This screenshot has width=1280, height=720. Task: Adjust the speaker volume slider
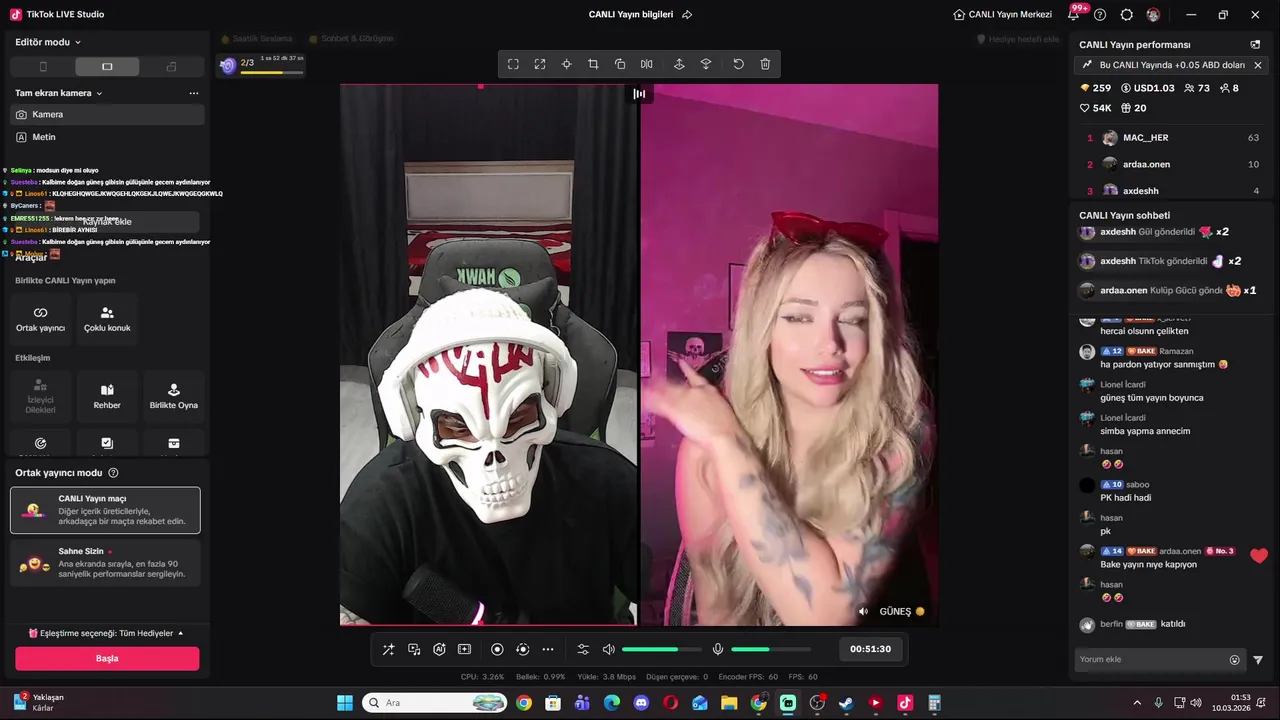[x=661, y=649]
